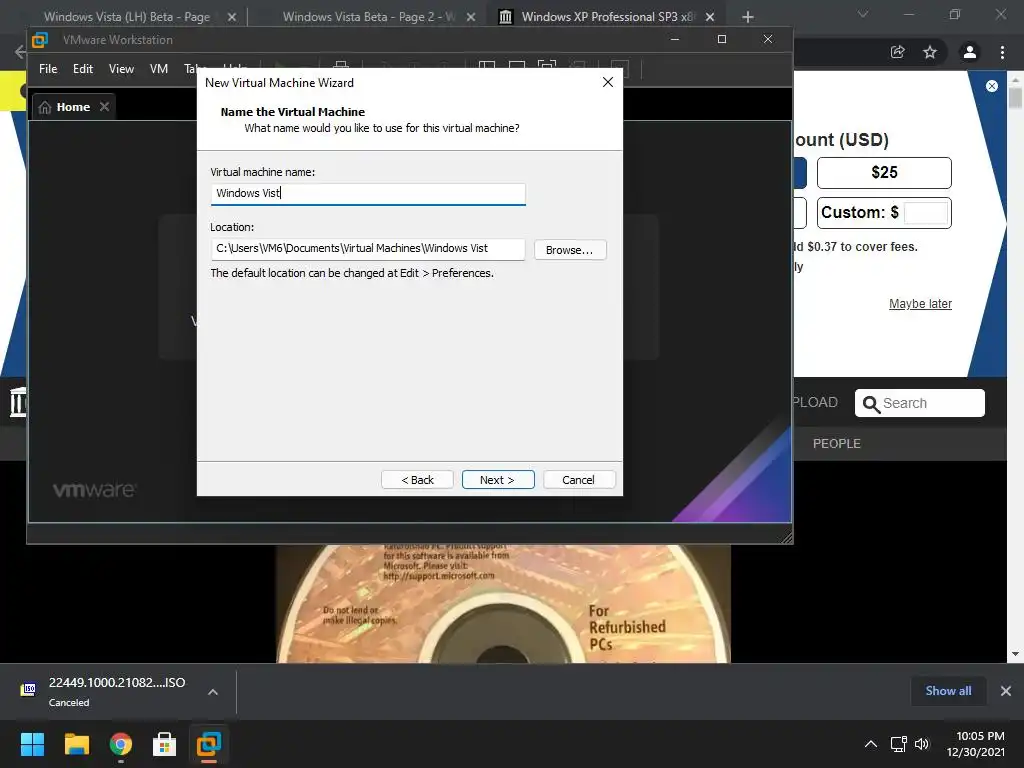Viewport: 1024px width, 768px height.
Task: Cancel the New Virtual Machine Wizard
Action: tap(579, 480)
